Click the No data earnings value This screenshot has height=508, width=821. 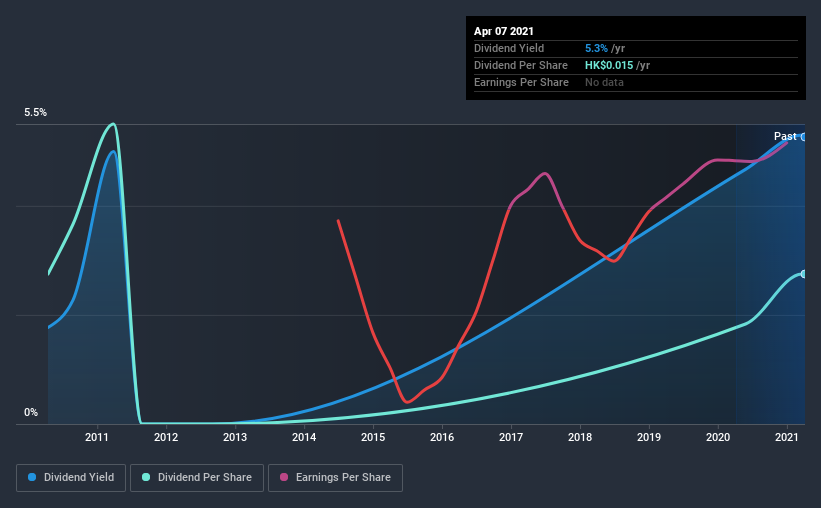604,82
